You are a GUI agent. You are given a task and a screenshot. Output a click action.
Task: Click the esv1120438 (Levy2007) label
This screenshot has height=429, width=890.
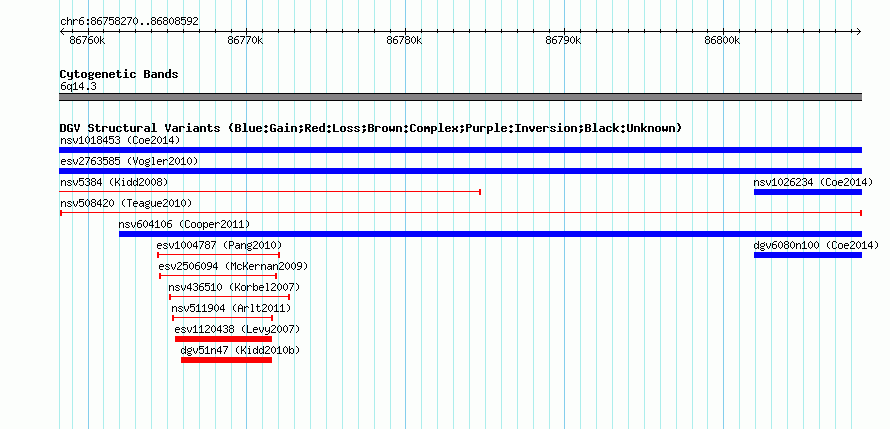(x=237, y=329)
